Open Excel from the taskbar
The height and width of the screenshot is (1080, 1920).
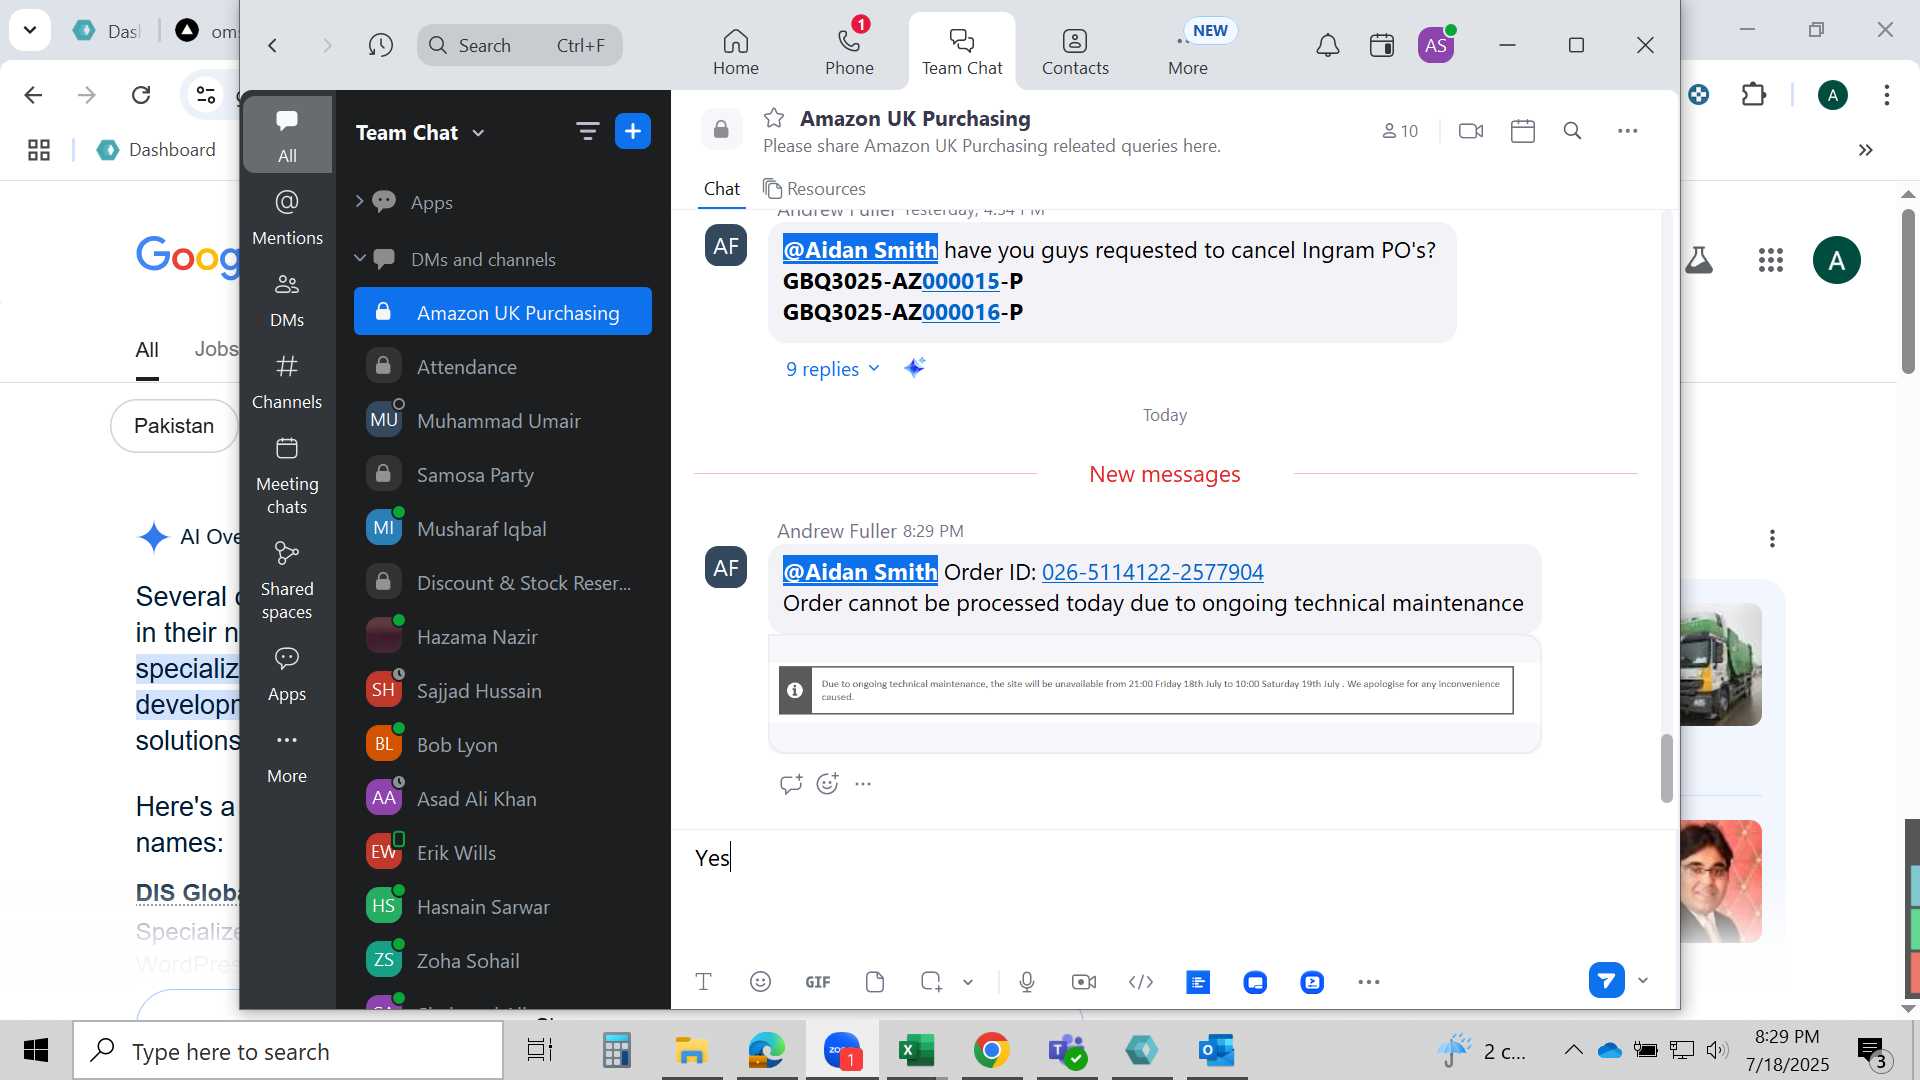(x=915, y=1050)
